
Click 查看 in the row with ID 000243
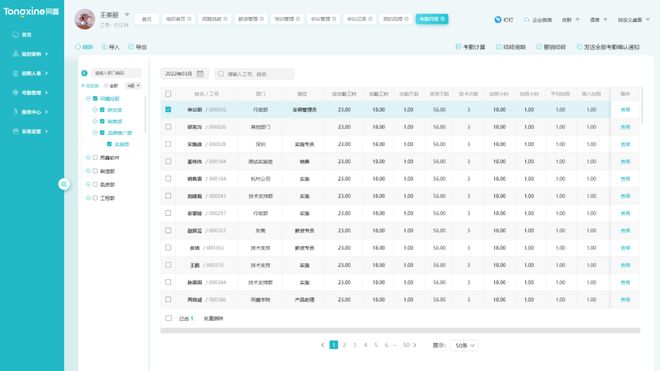click(x=625, y=196)
